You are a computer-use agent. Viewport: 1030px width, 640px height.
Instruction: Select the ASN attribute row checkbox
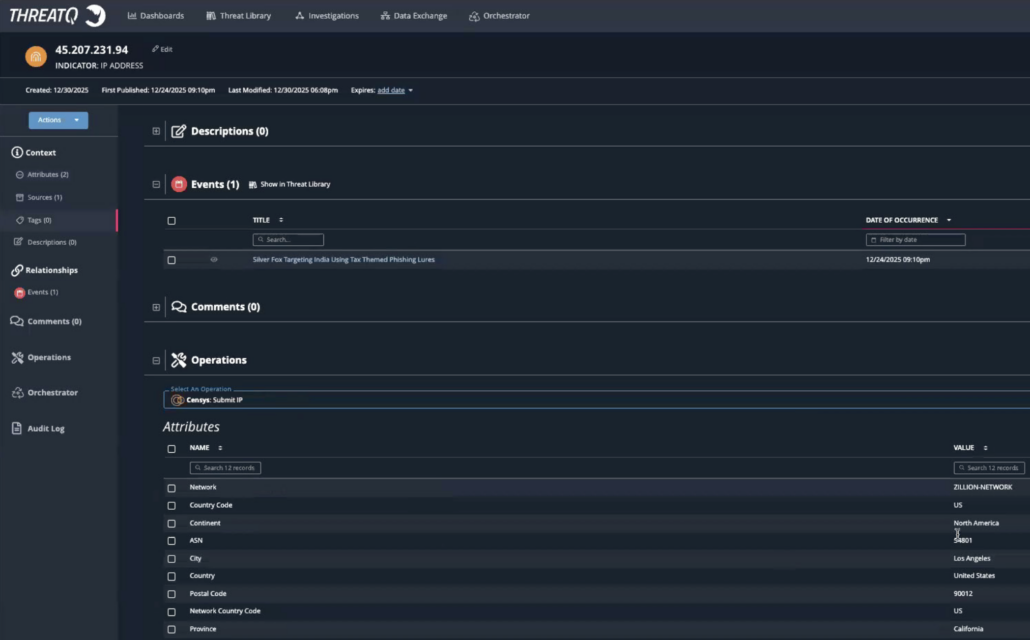(x=172, y=541)
